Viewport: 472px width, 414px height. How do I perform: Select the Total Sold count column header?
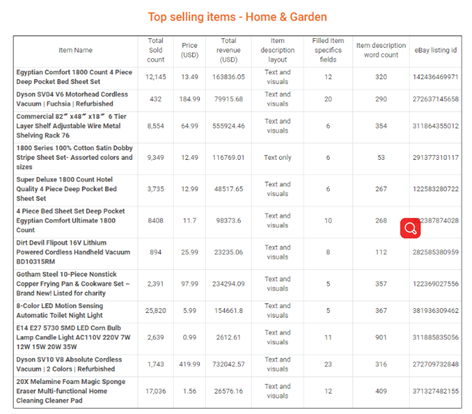(156, 50)
